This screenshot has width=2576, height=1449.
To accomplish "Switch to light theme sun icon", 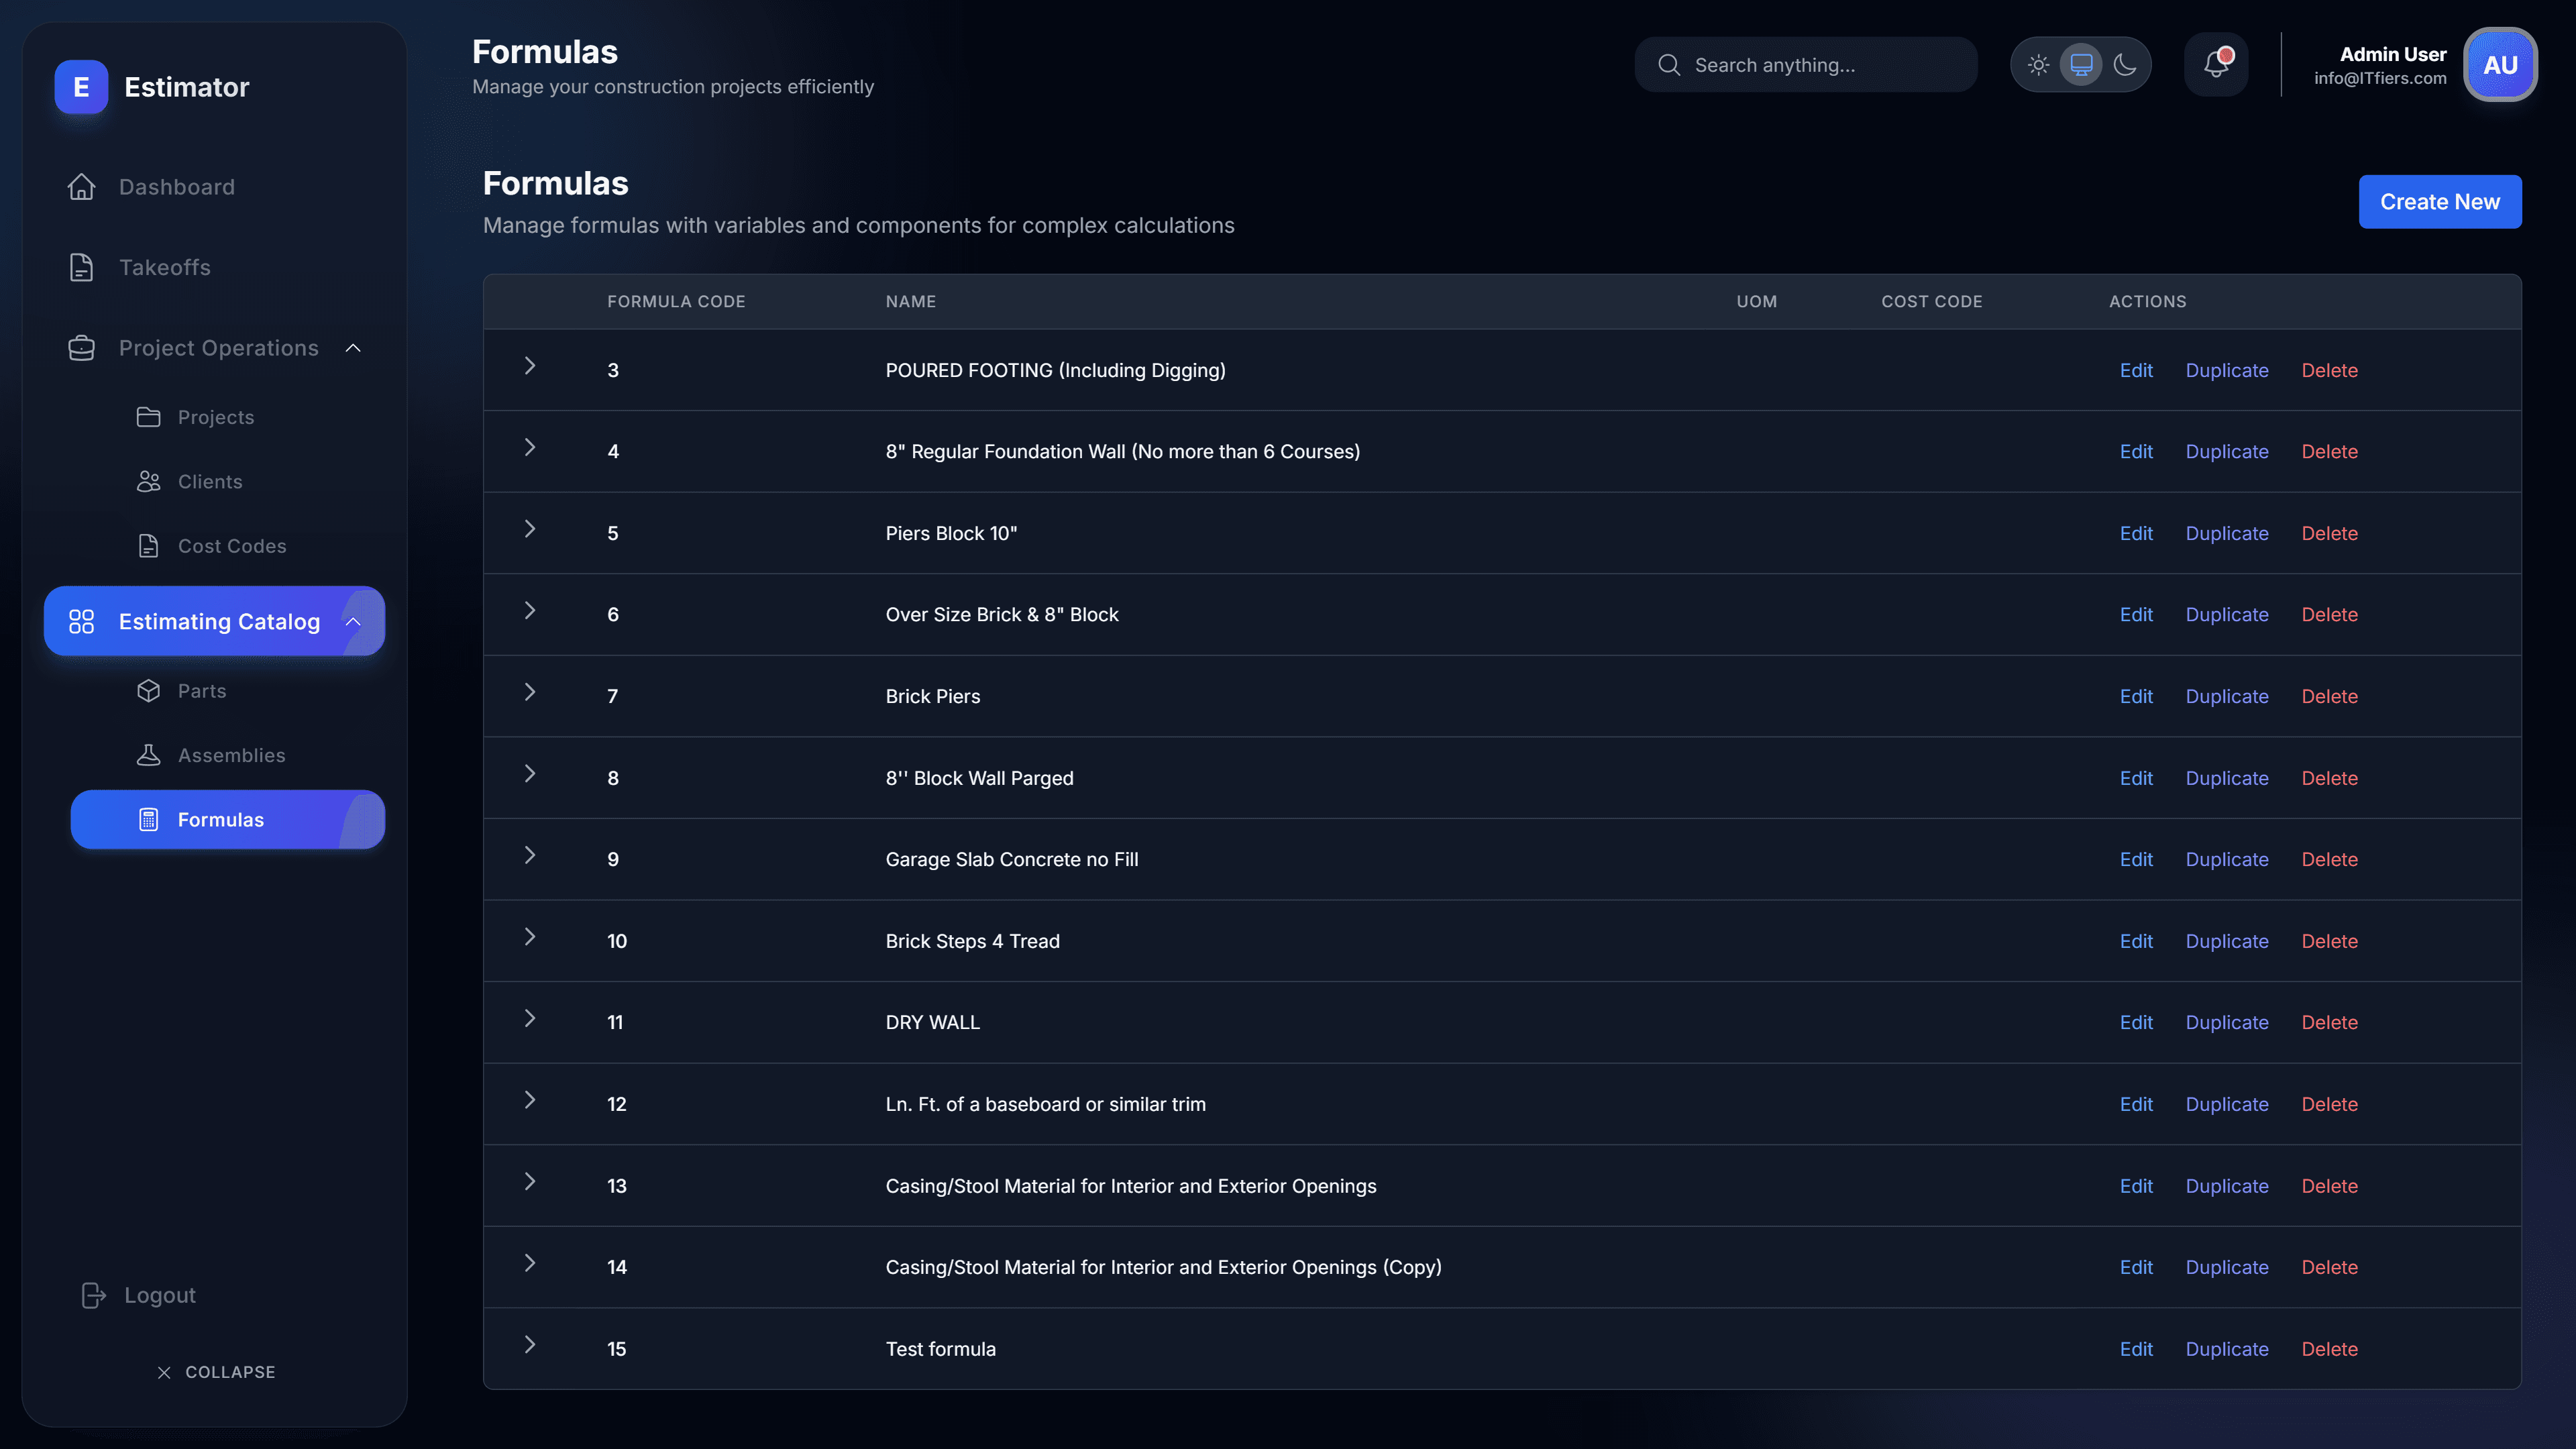I will 2038,65.
